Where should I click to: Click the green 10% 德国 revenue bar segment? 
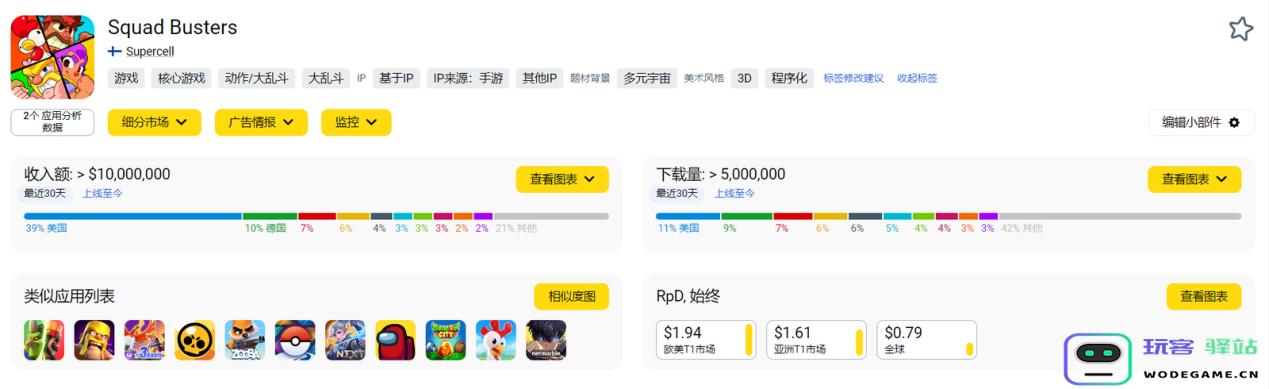[270, 216]
